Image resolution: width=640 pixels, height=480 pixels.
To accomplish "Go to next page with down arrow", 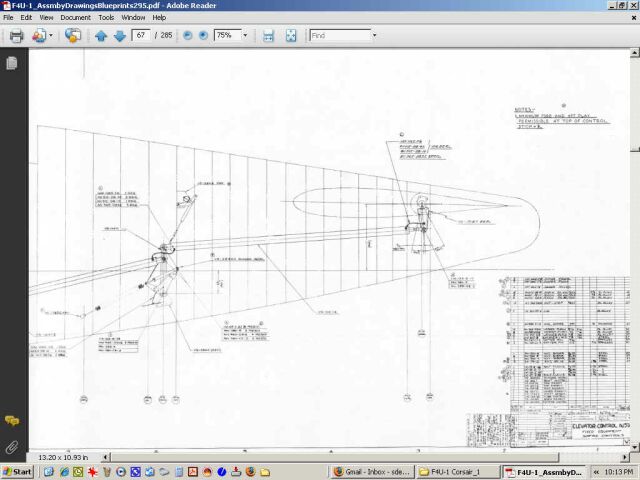I will (x=120, y=36).
